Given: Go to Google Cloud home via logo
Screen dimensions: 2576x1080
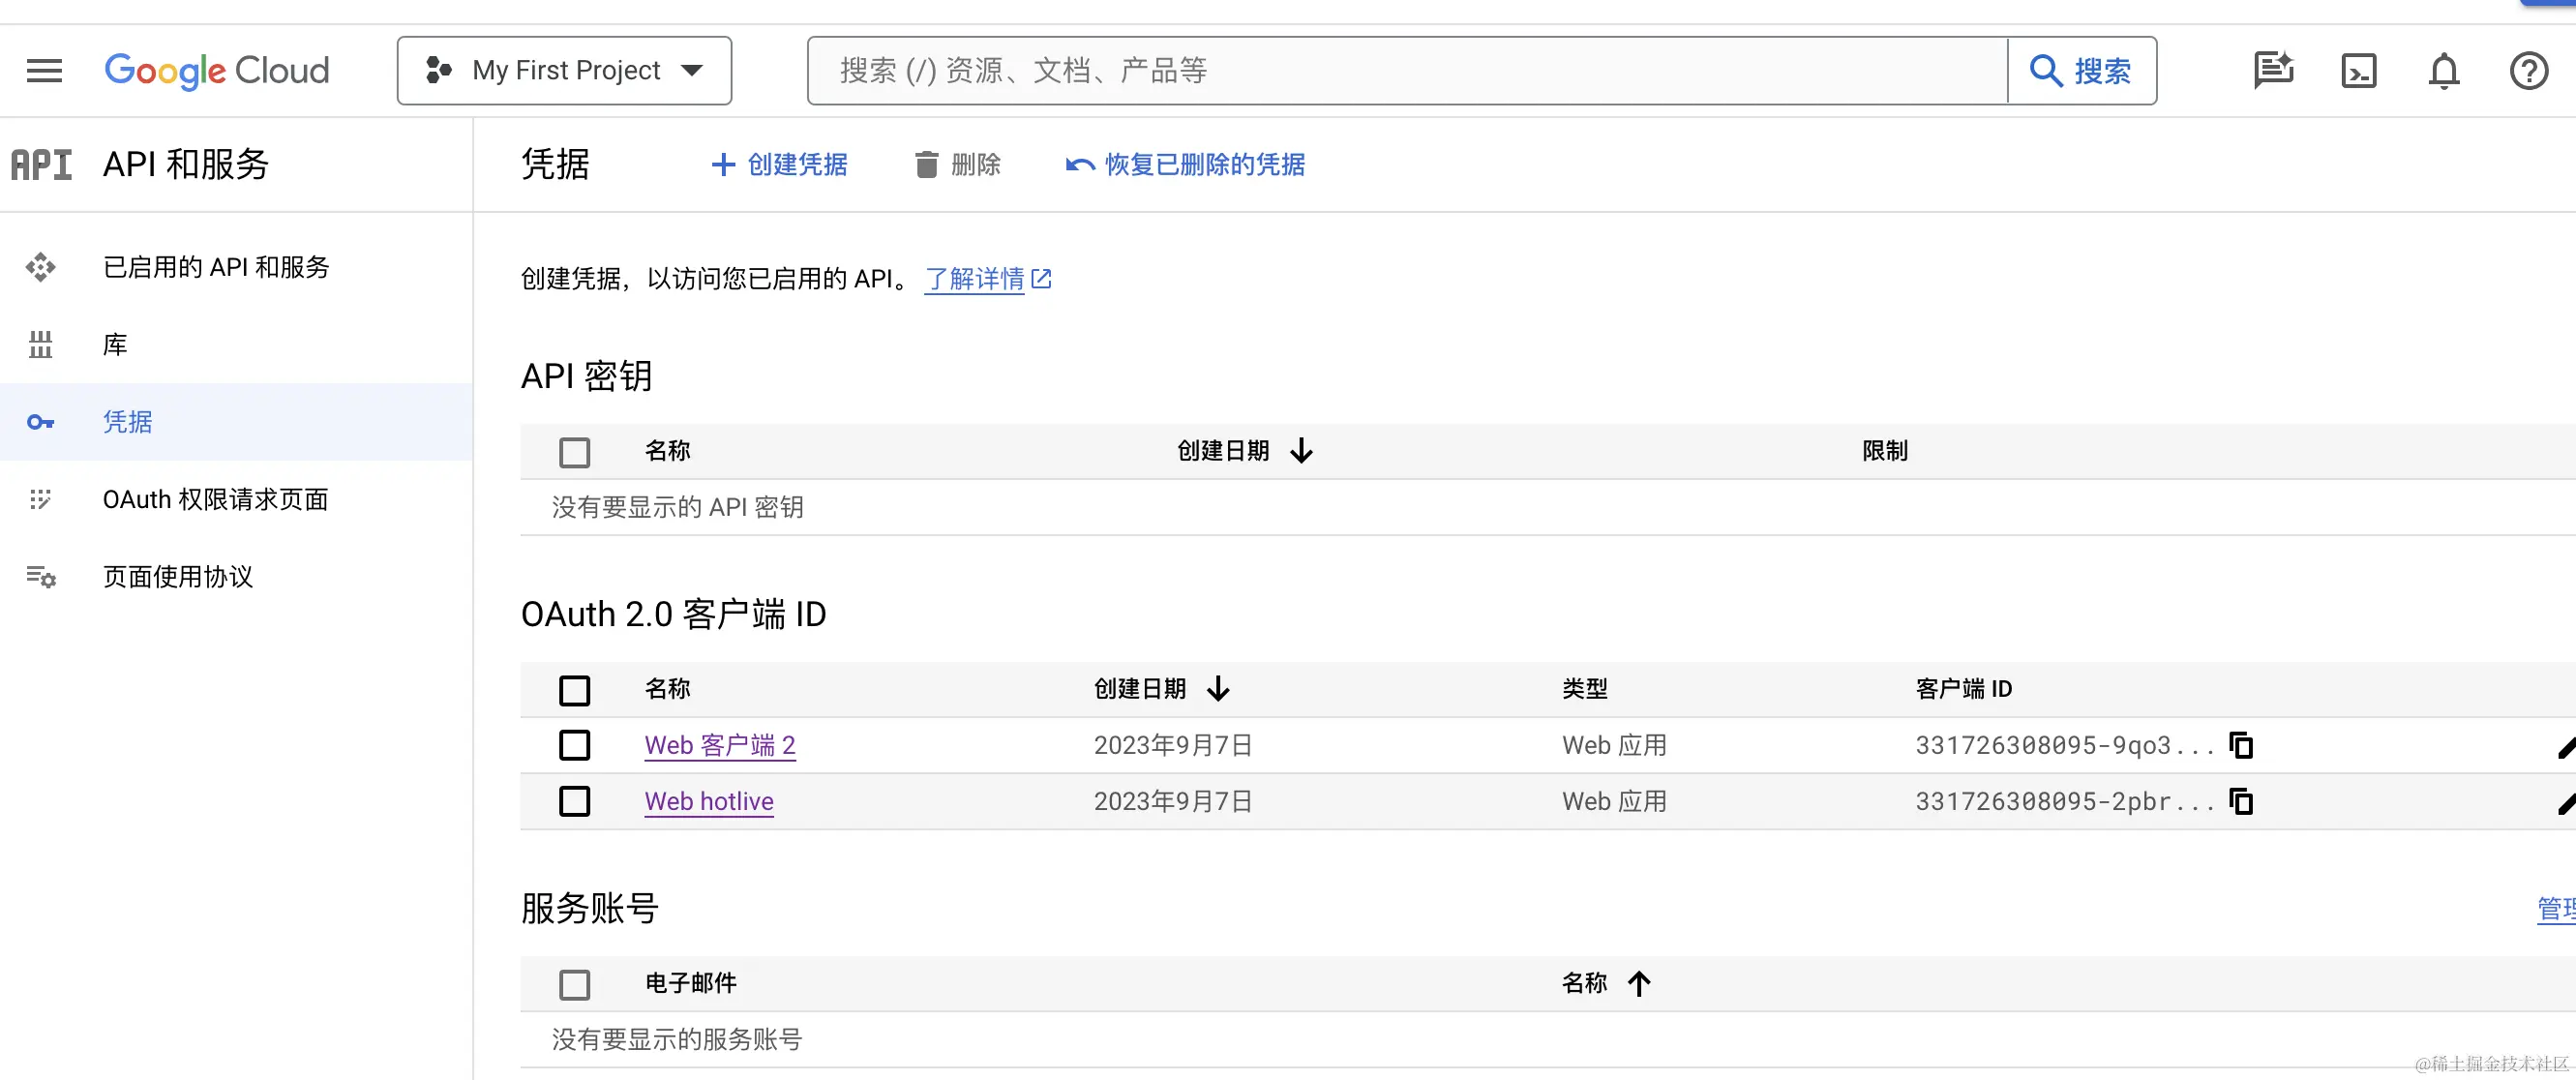Looking at the screenshot, I should (x=216, y=71).
